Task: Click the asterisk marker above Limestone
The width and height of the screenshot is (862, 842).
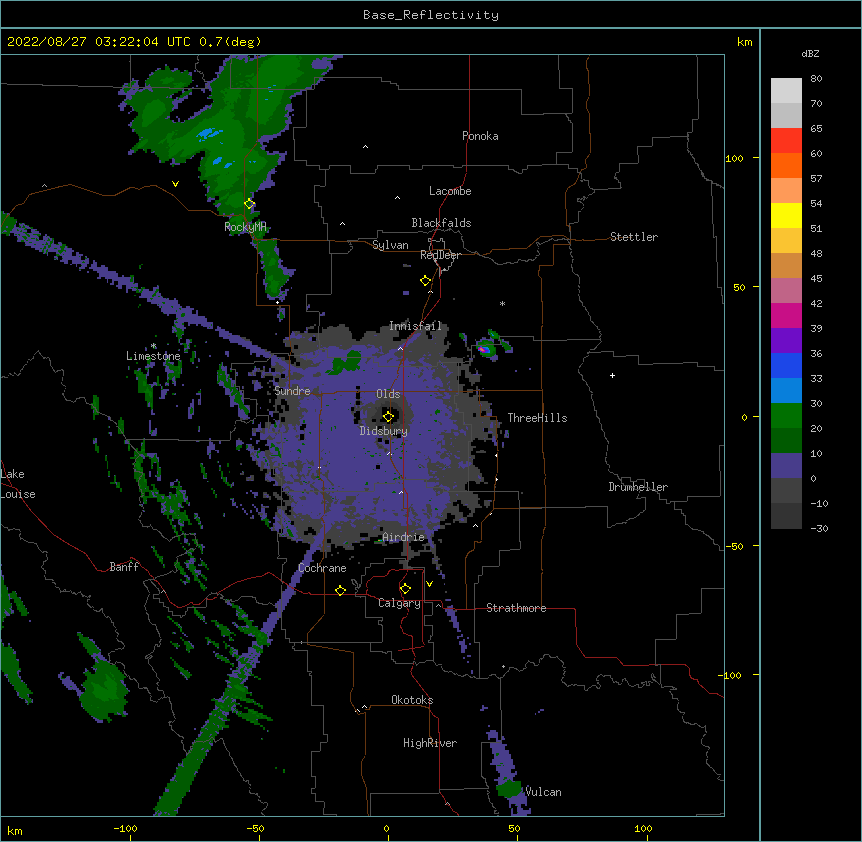Action: click(x=154, y=346)
